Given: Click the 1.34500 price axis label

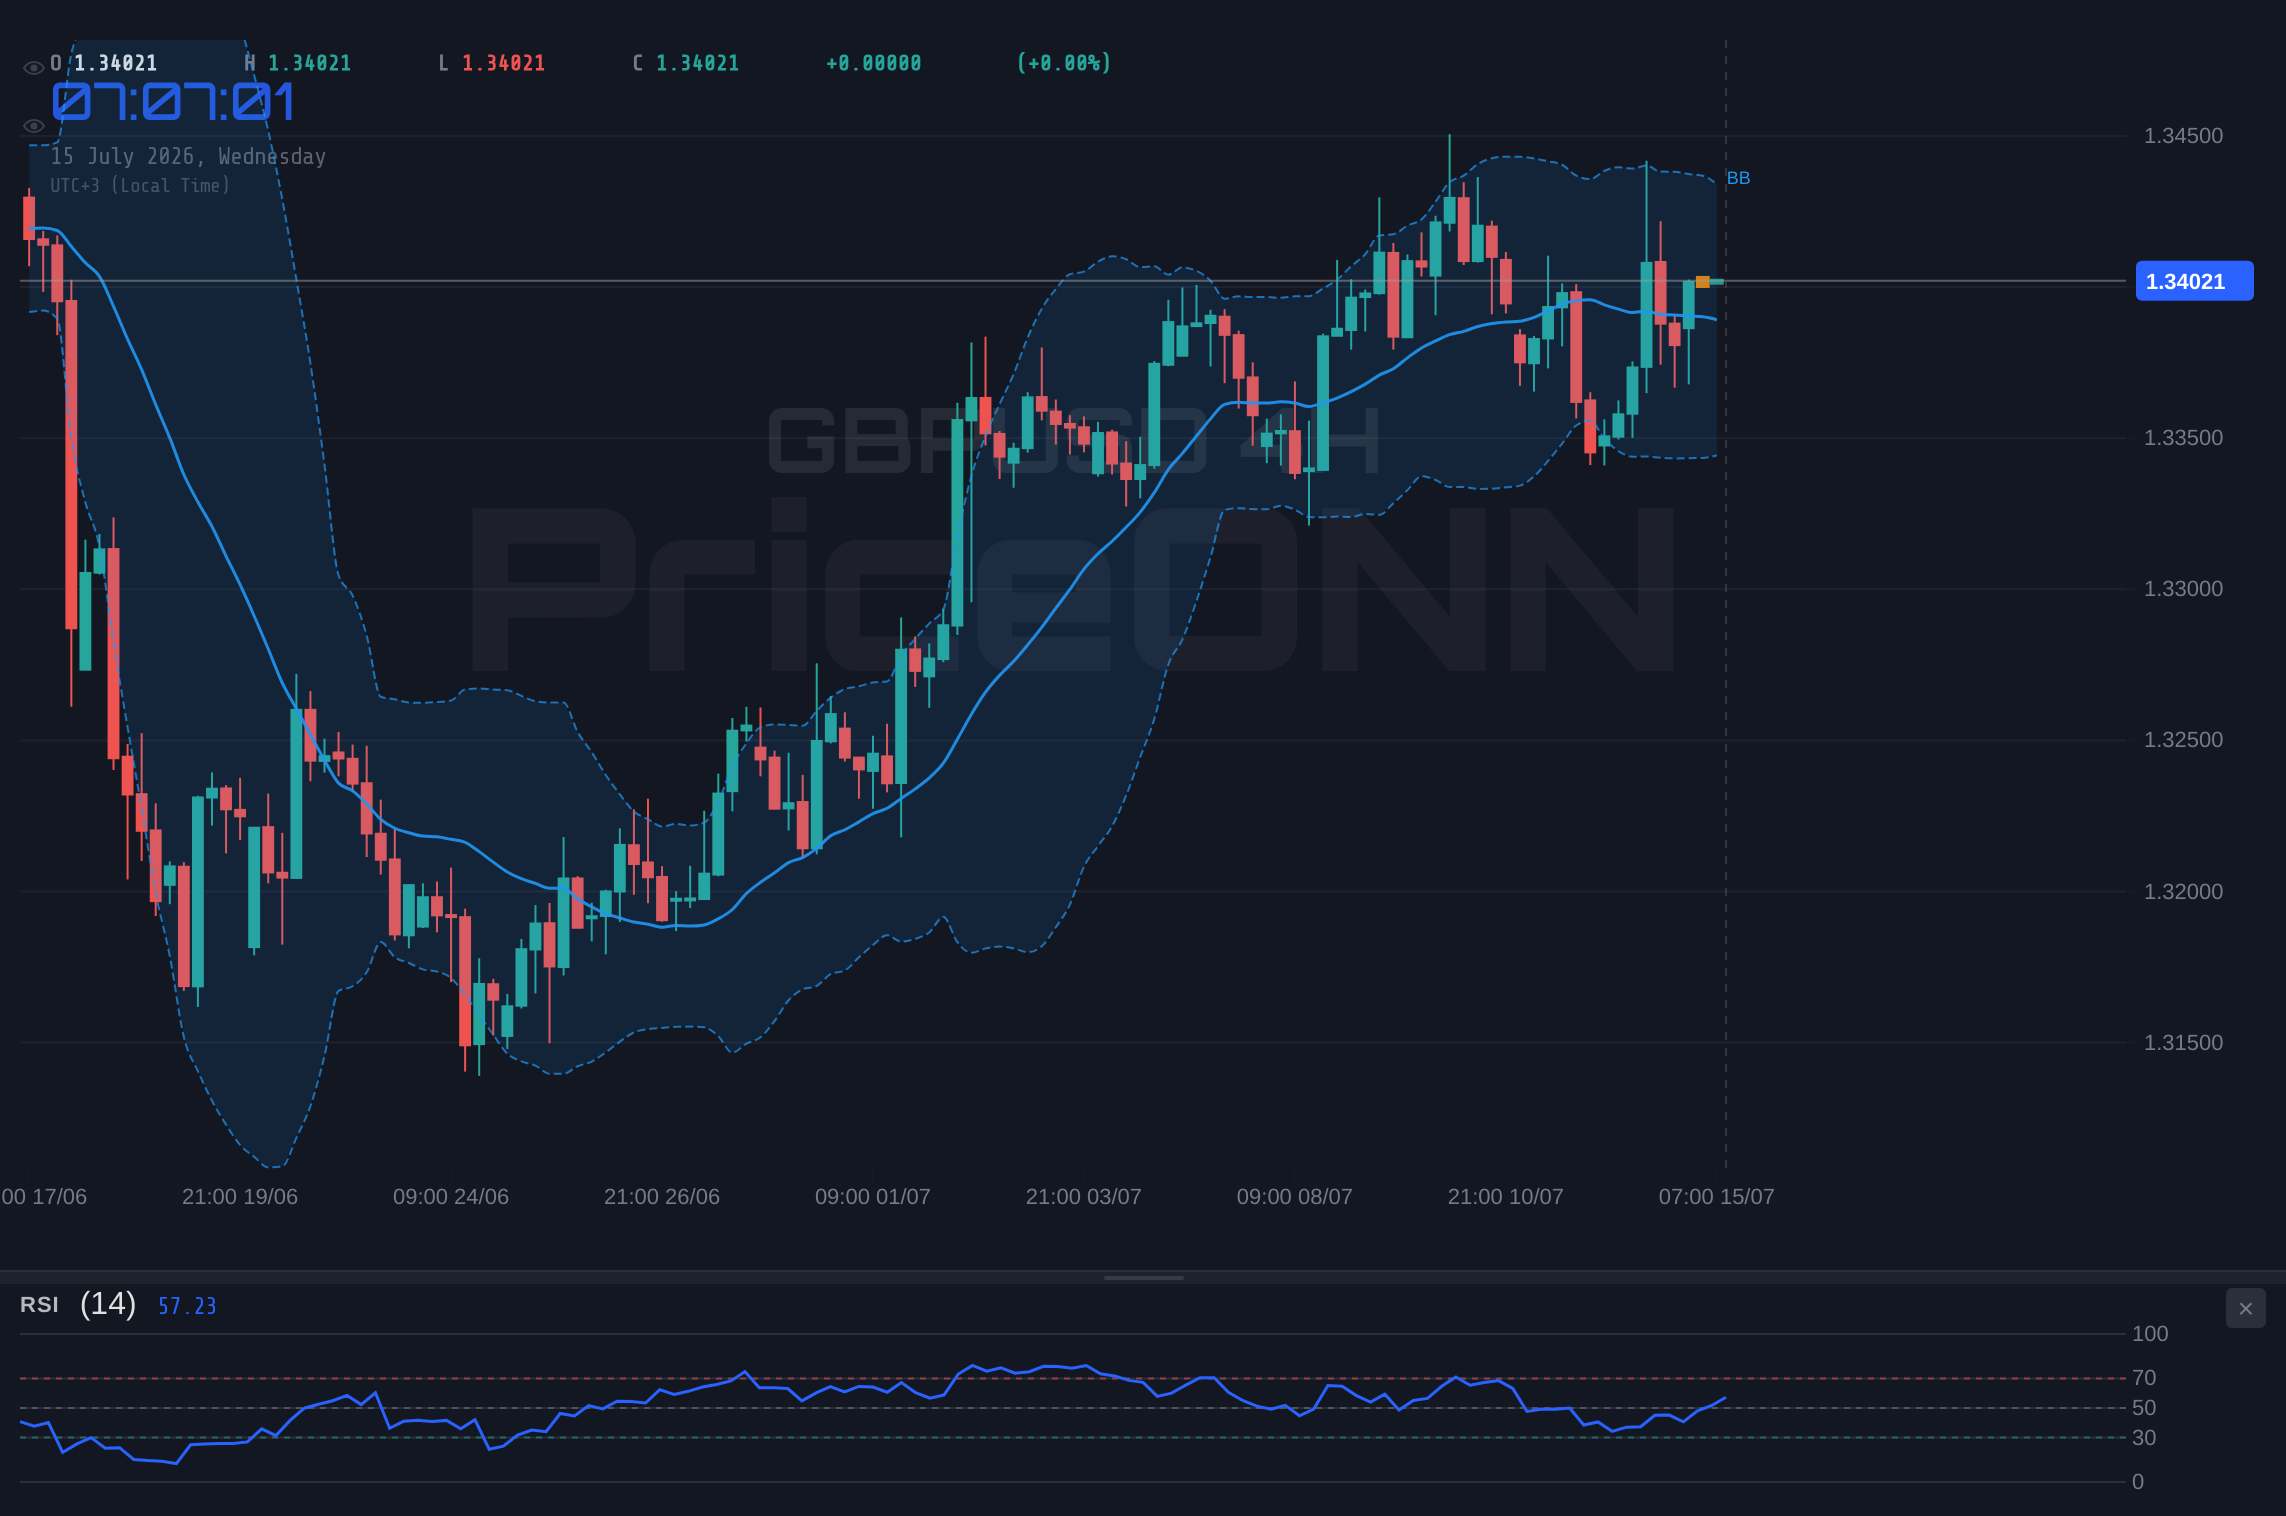Looking at the screenshot, I should (x=2183, y=136).
